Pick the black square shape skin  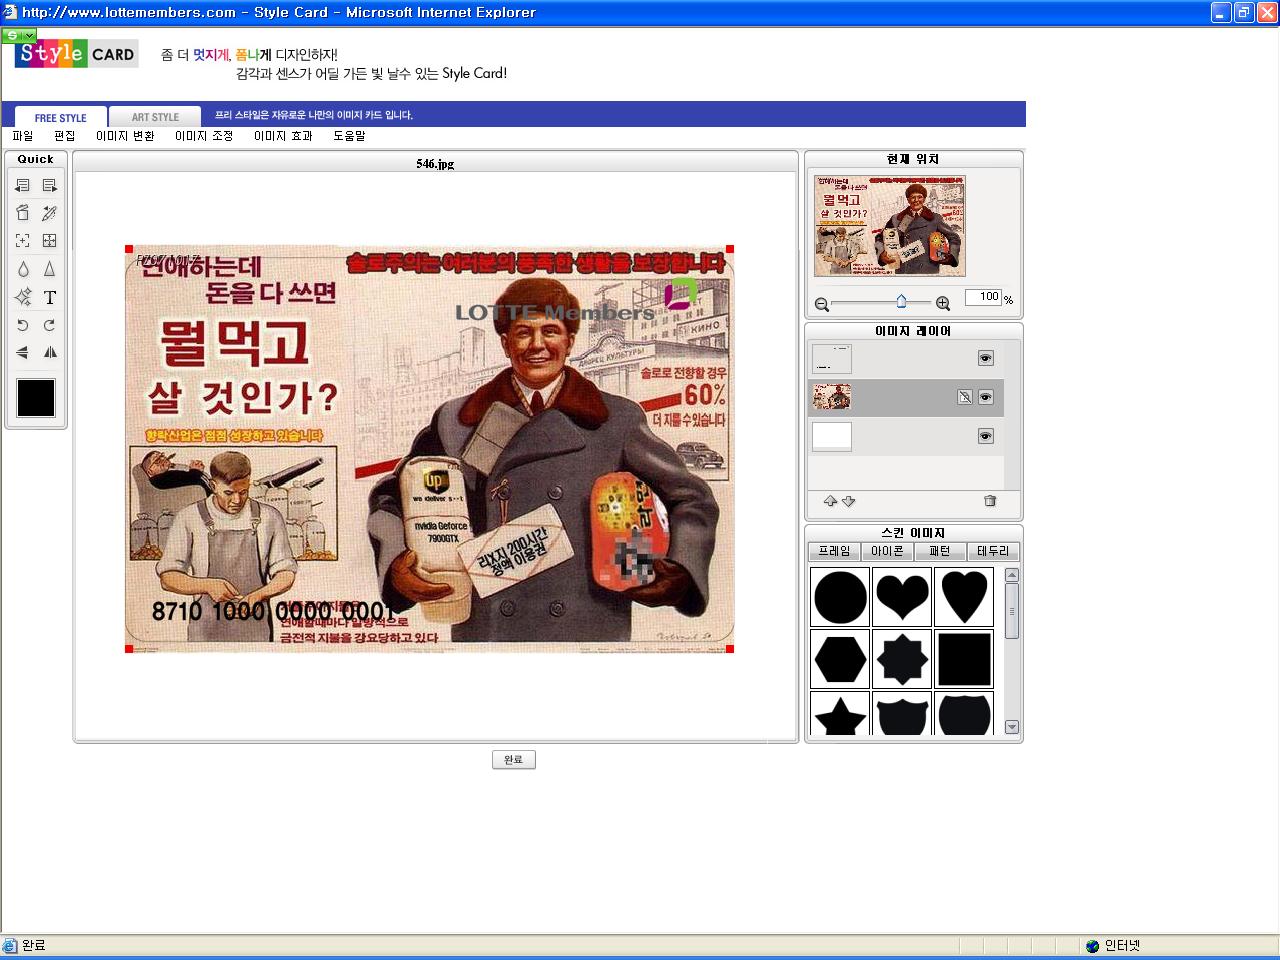[964, 659]
